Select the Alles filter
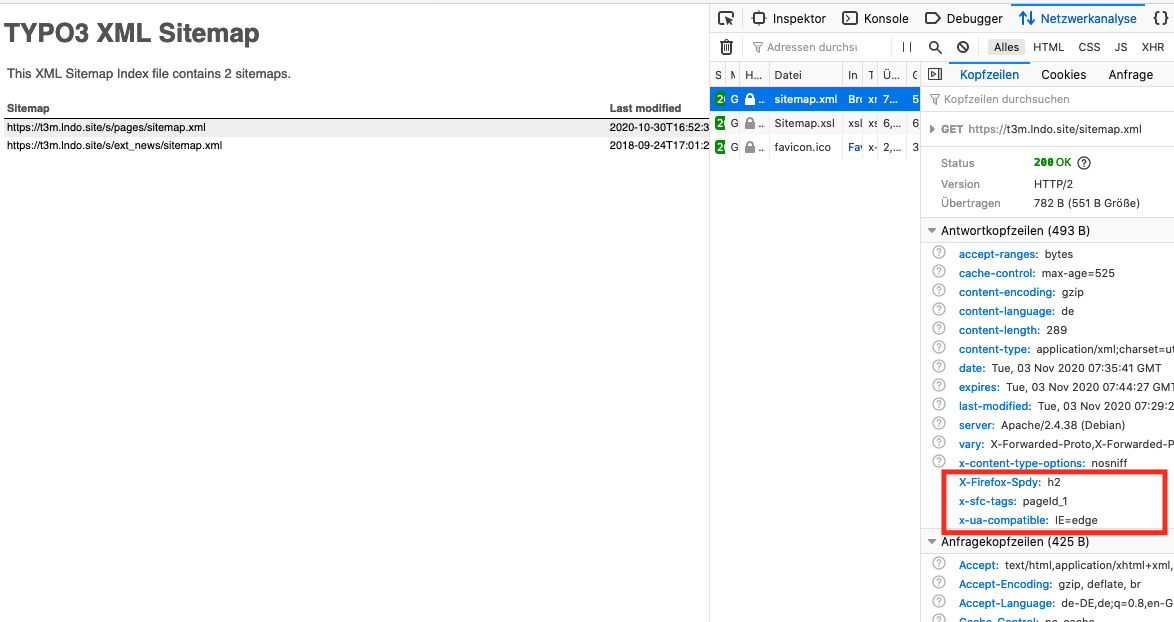Viewport: 1174px width, 622px height. pyautogui.click(x=1006, y=47)
